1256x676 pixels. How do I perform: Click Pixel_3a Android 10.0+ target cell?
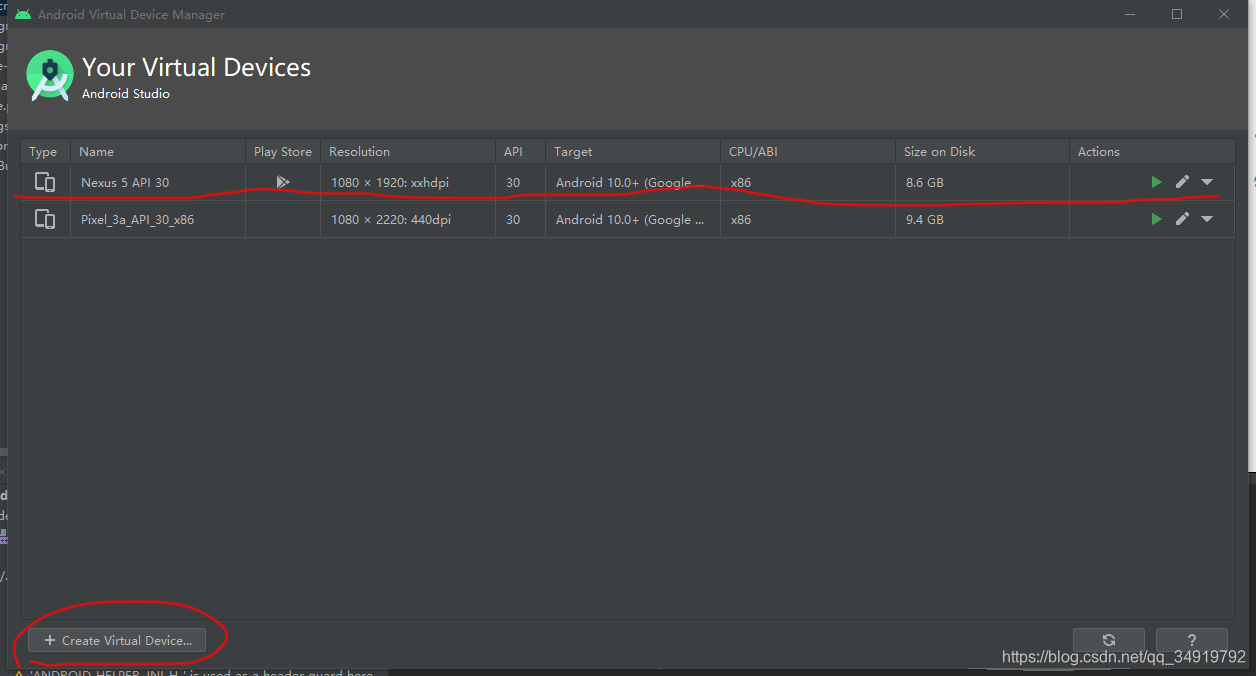632,219
